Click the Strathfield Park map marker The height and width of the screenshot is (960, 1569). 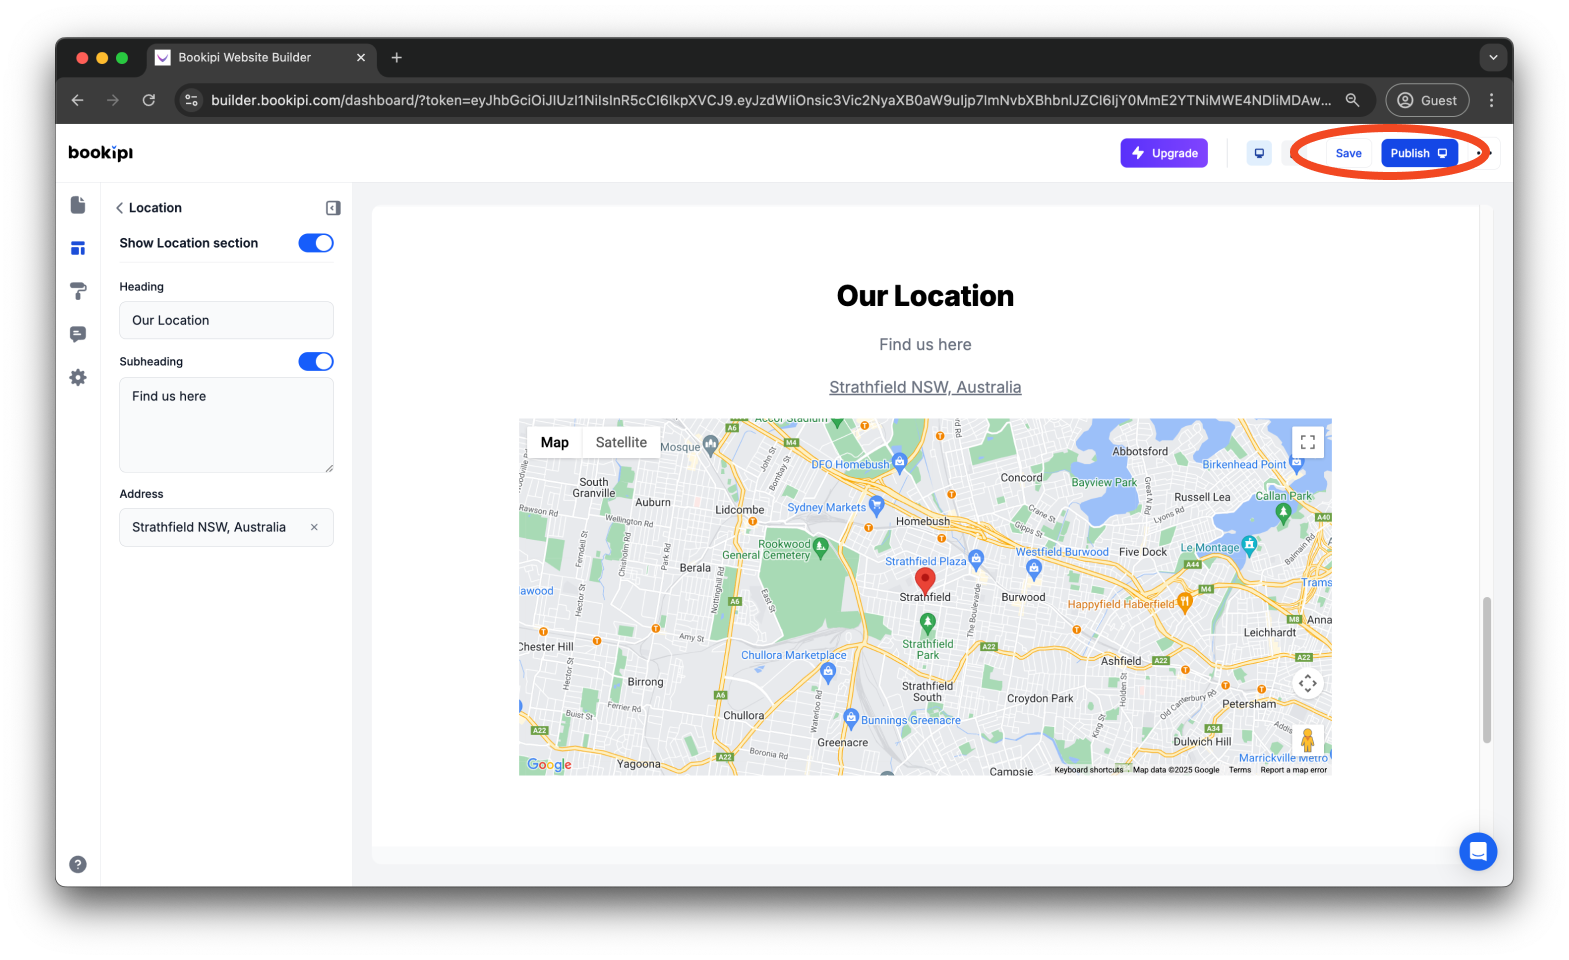(928, 624)
